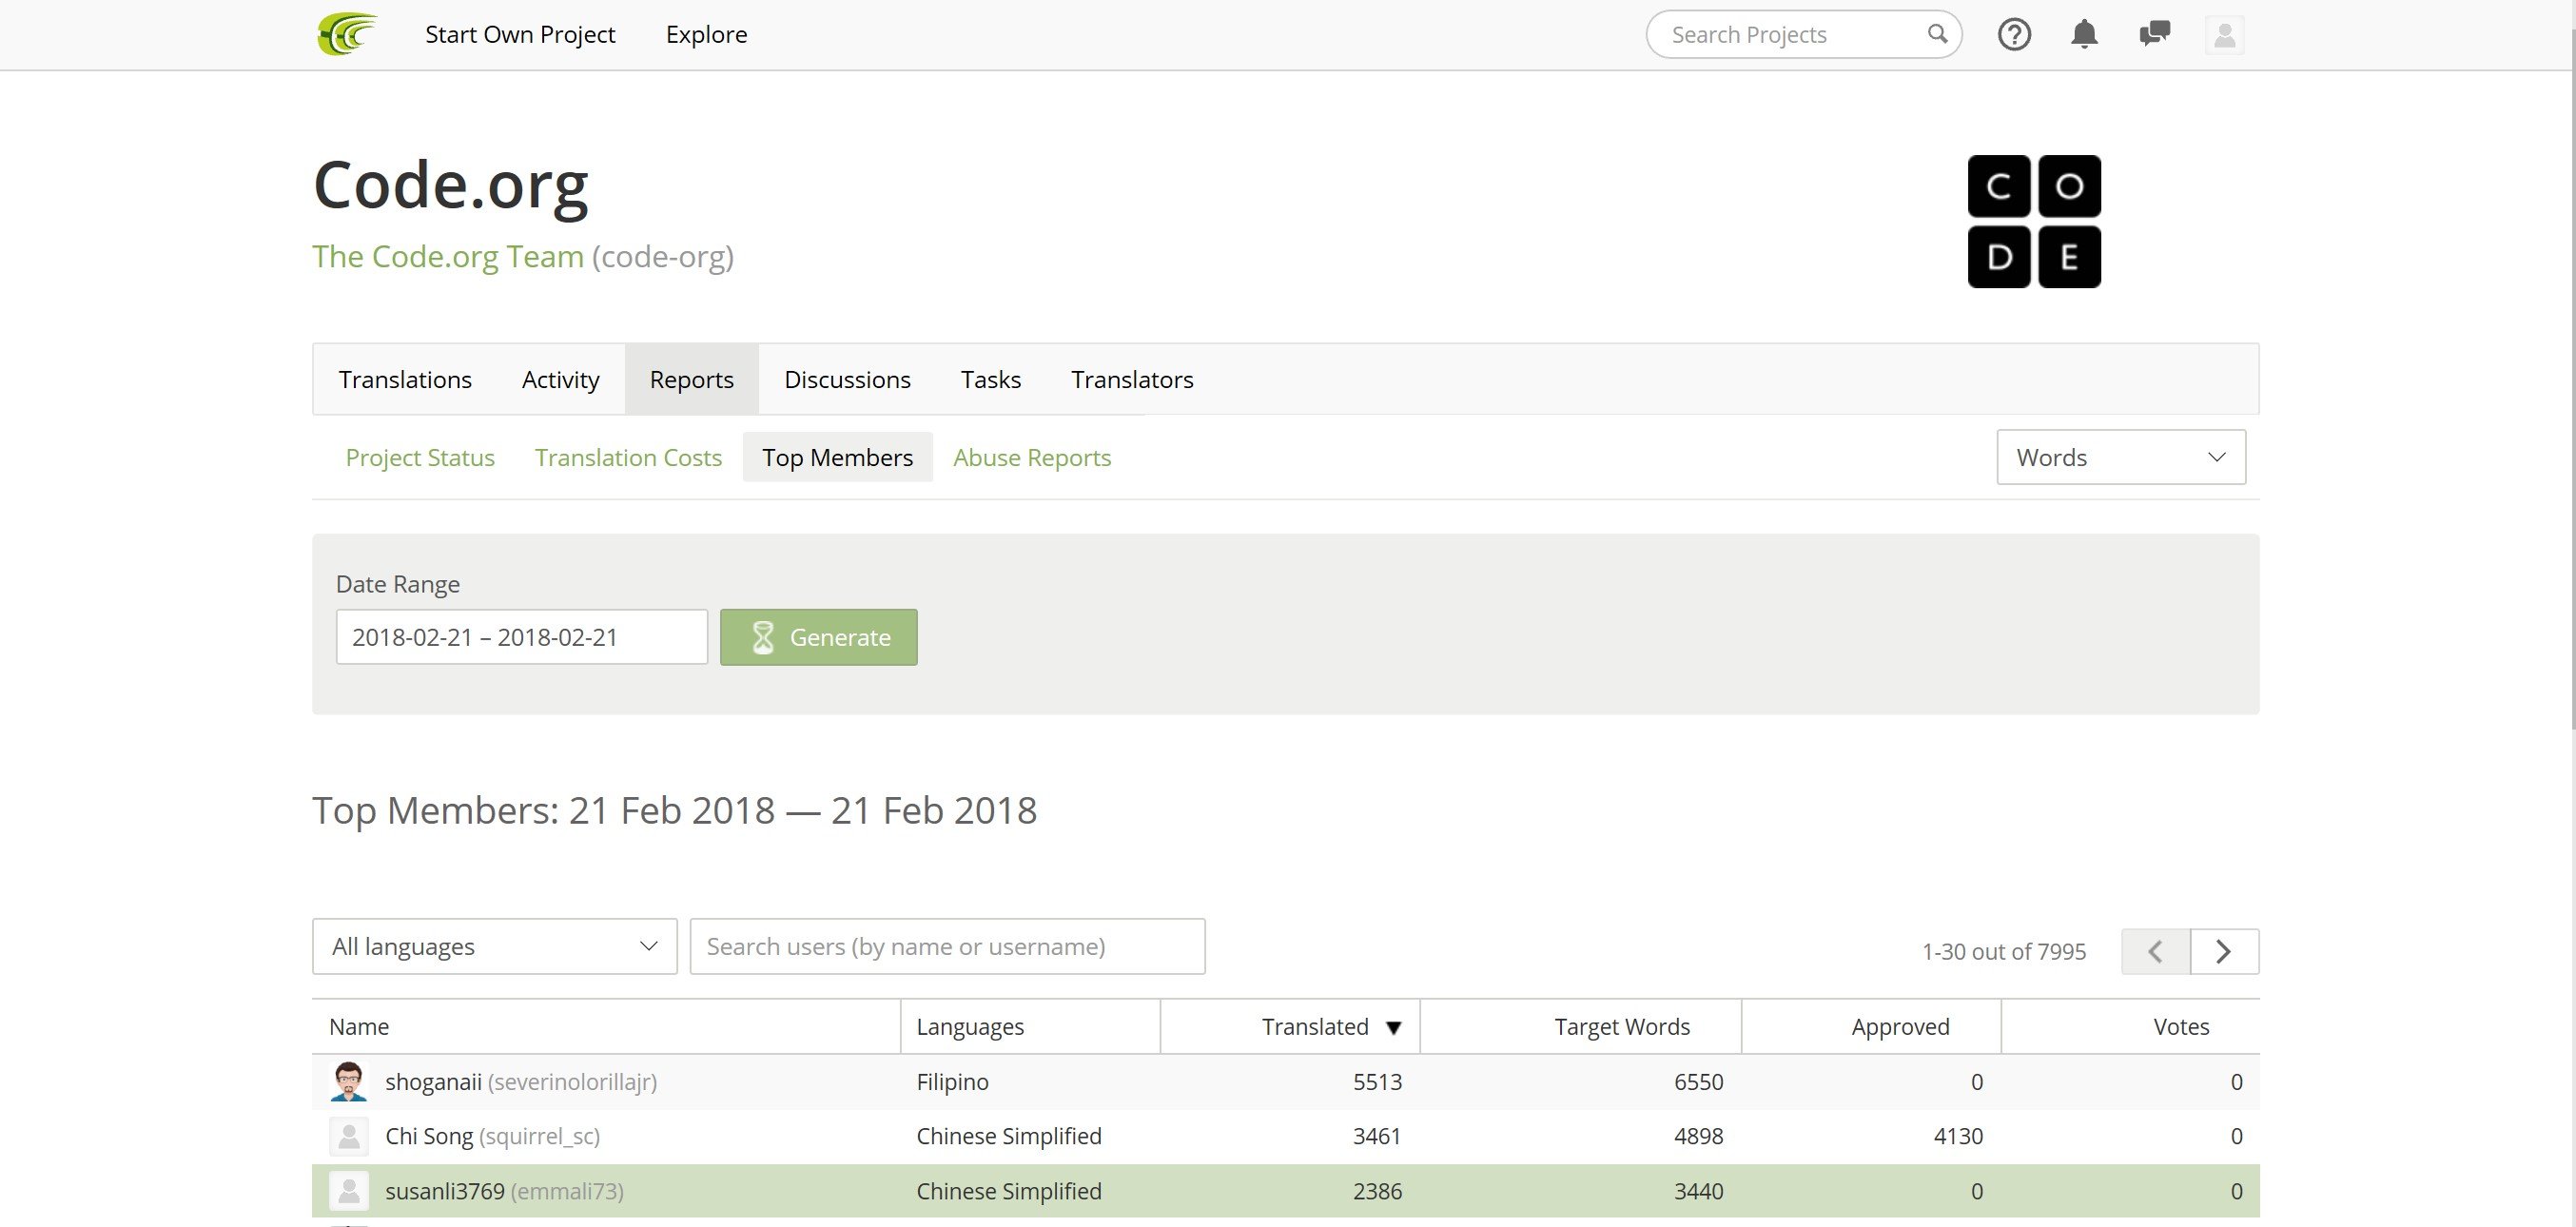Open the user profile avatar menu
The image size is (2576, 1227).
point(2224,35)
